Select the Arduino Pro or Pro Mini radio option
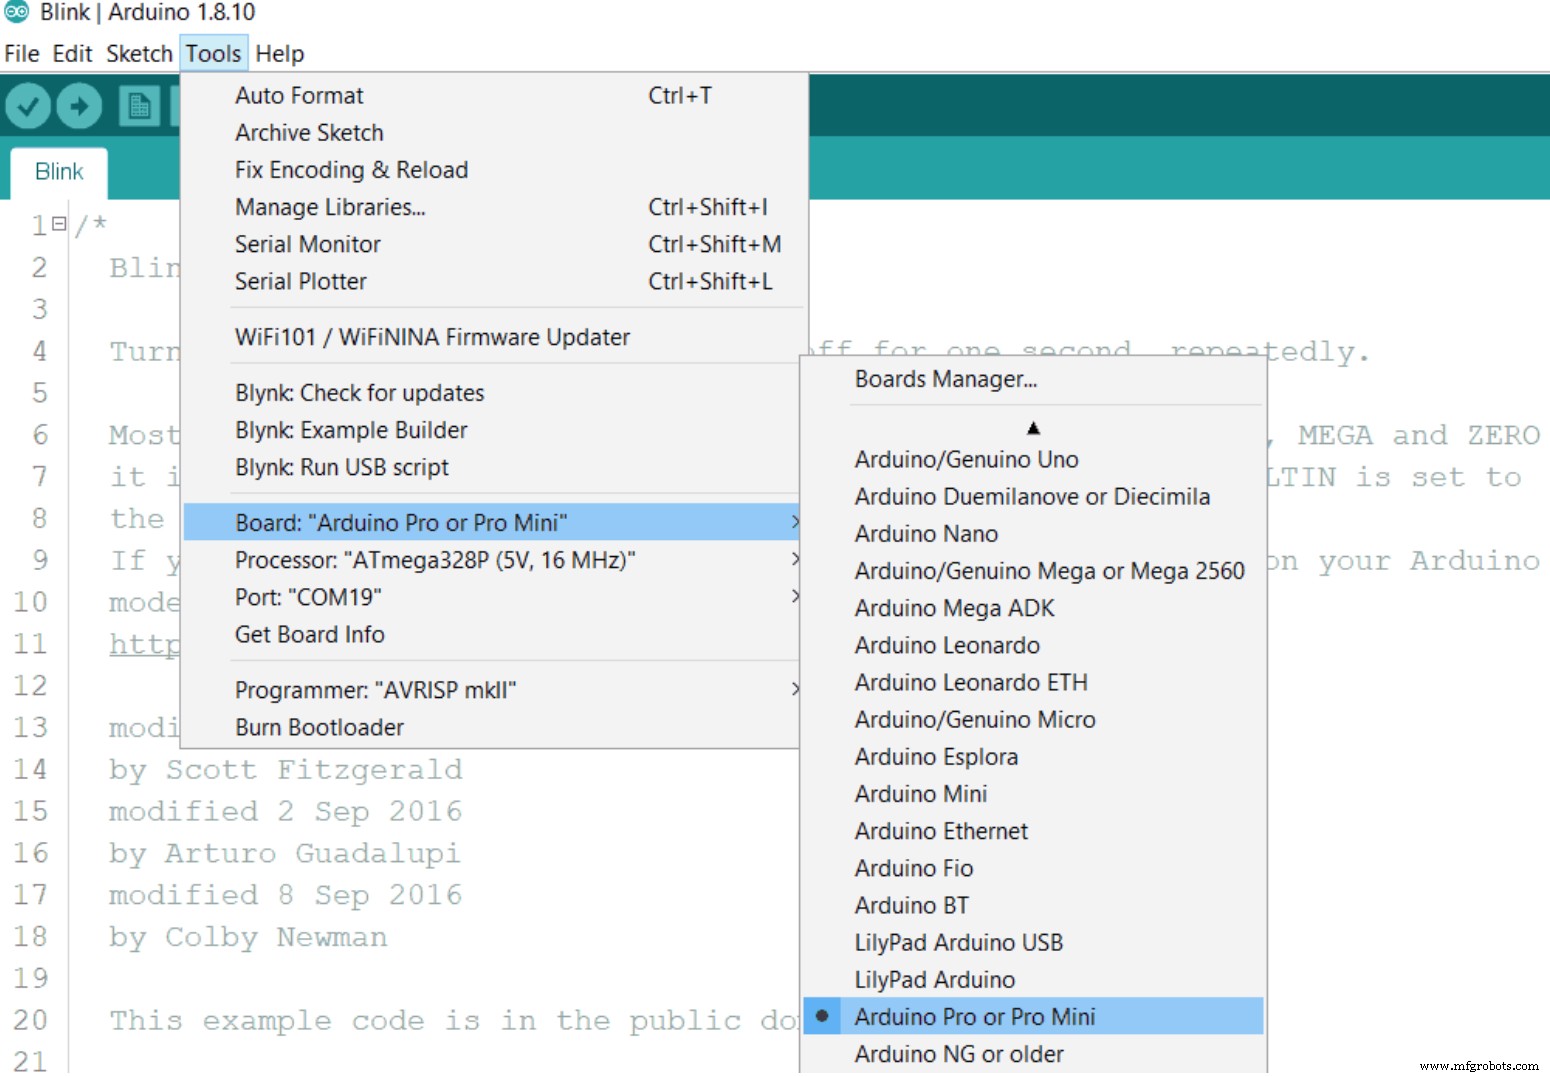This screenshot has height=1076, width=1550. (x=975, y=1016)
